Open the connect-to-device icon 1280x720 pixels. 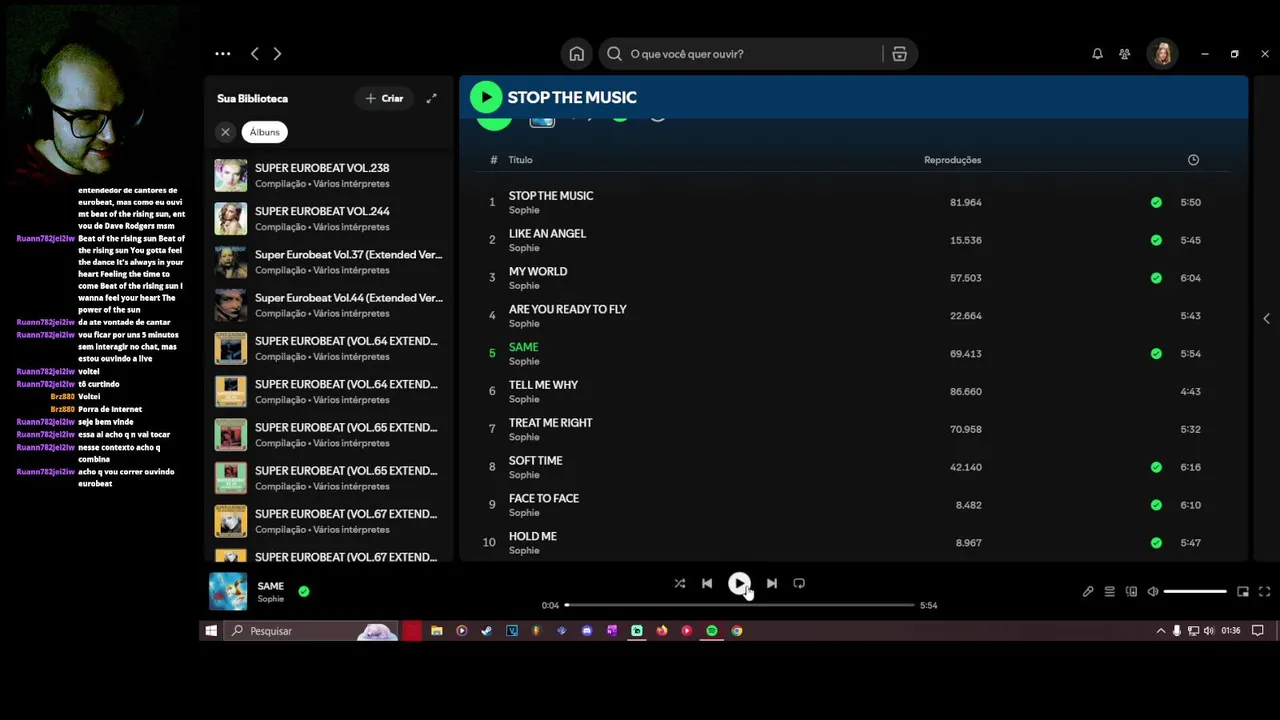[x=1131, y=591]
